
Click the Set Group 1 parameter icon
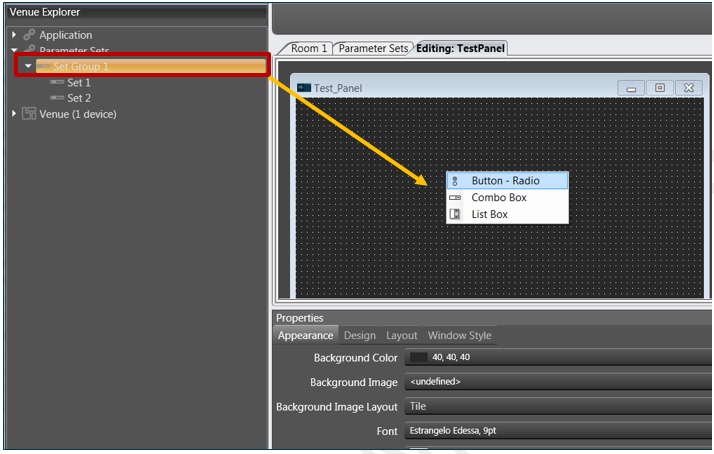tap(44, 66)
